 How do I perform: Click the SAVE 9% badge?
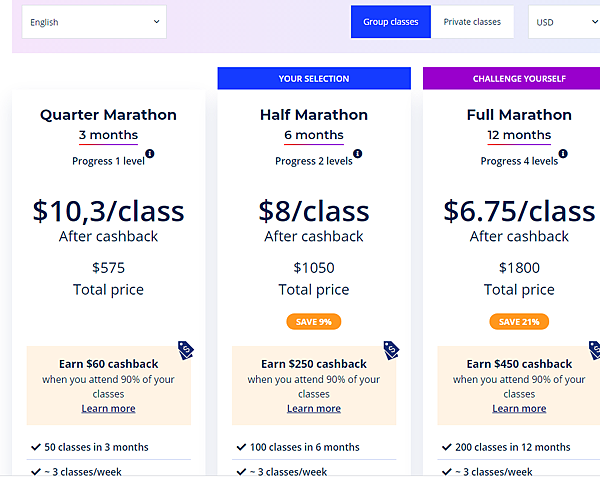coord(314,322)
